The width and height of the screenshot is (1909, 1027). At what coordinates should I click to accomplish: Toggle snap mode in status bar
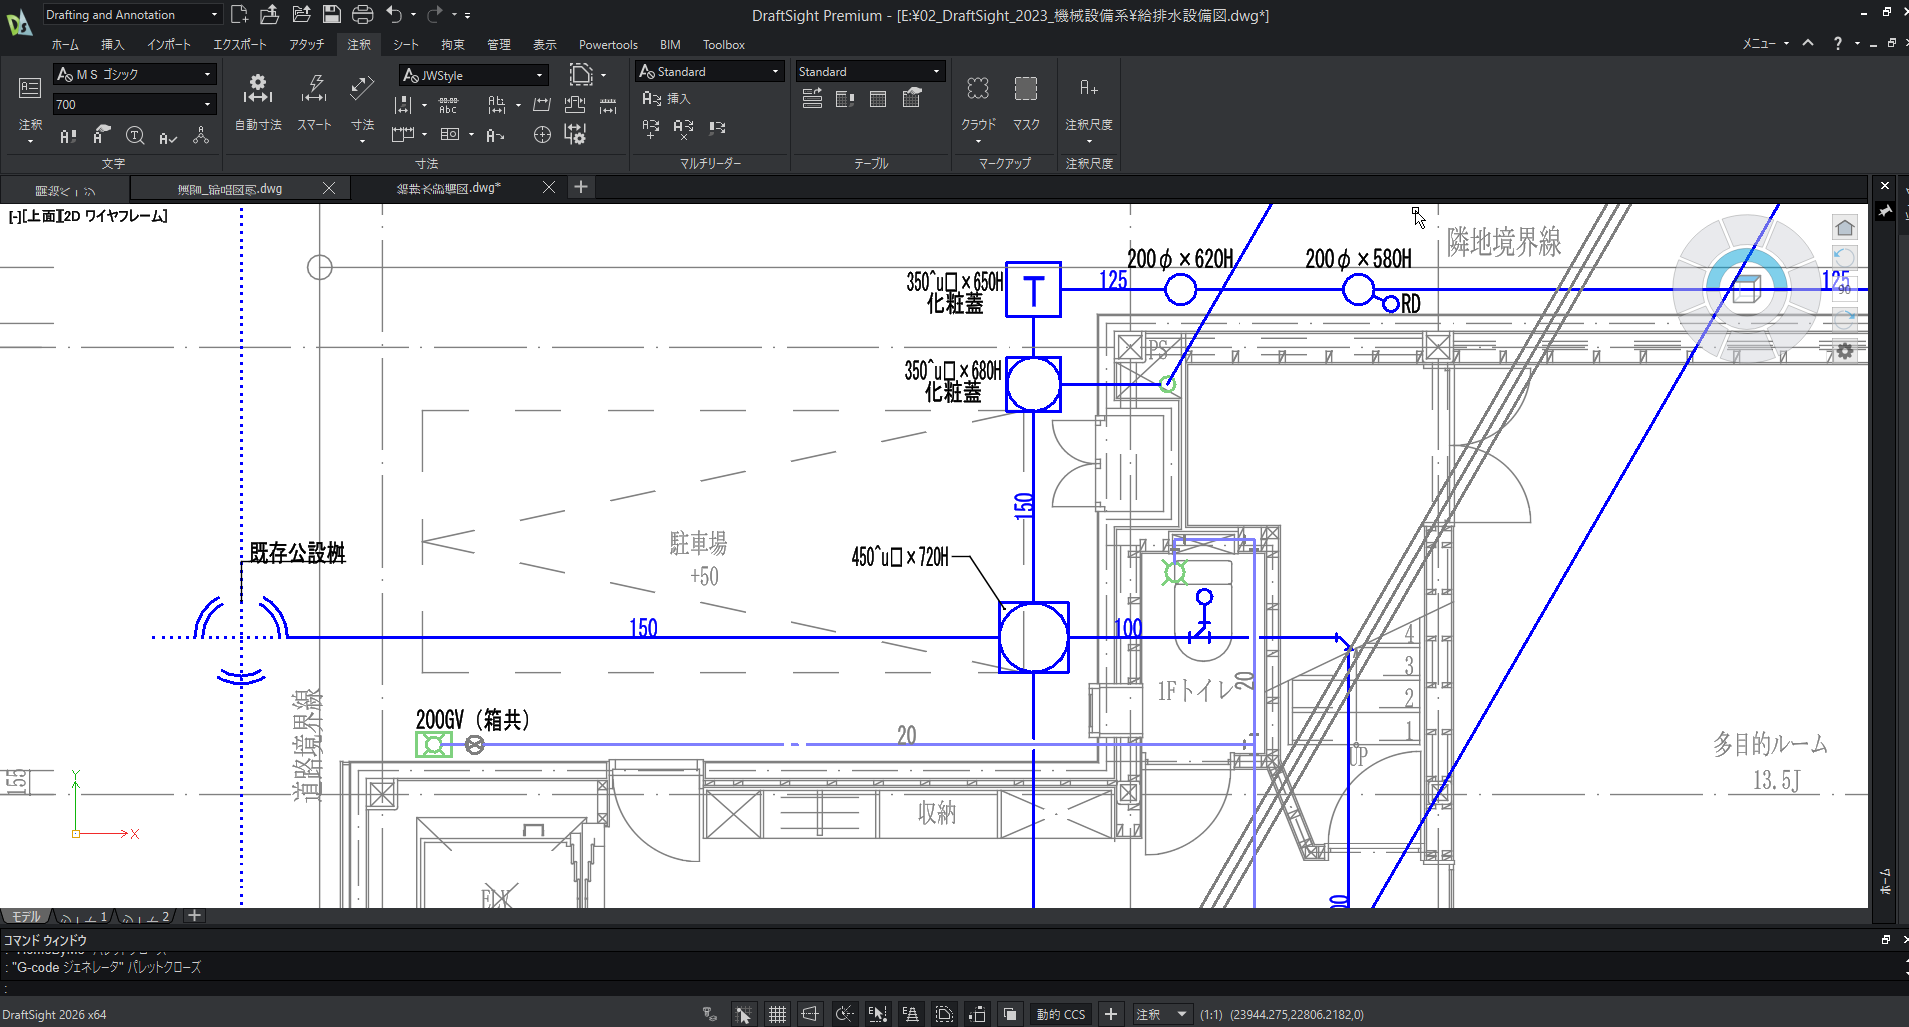click(x=743, y=1014)
